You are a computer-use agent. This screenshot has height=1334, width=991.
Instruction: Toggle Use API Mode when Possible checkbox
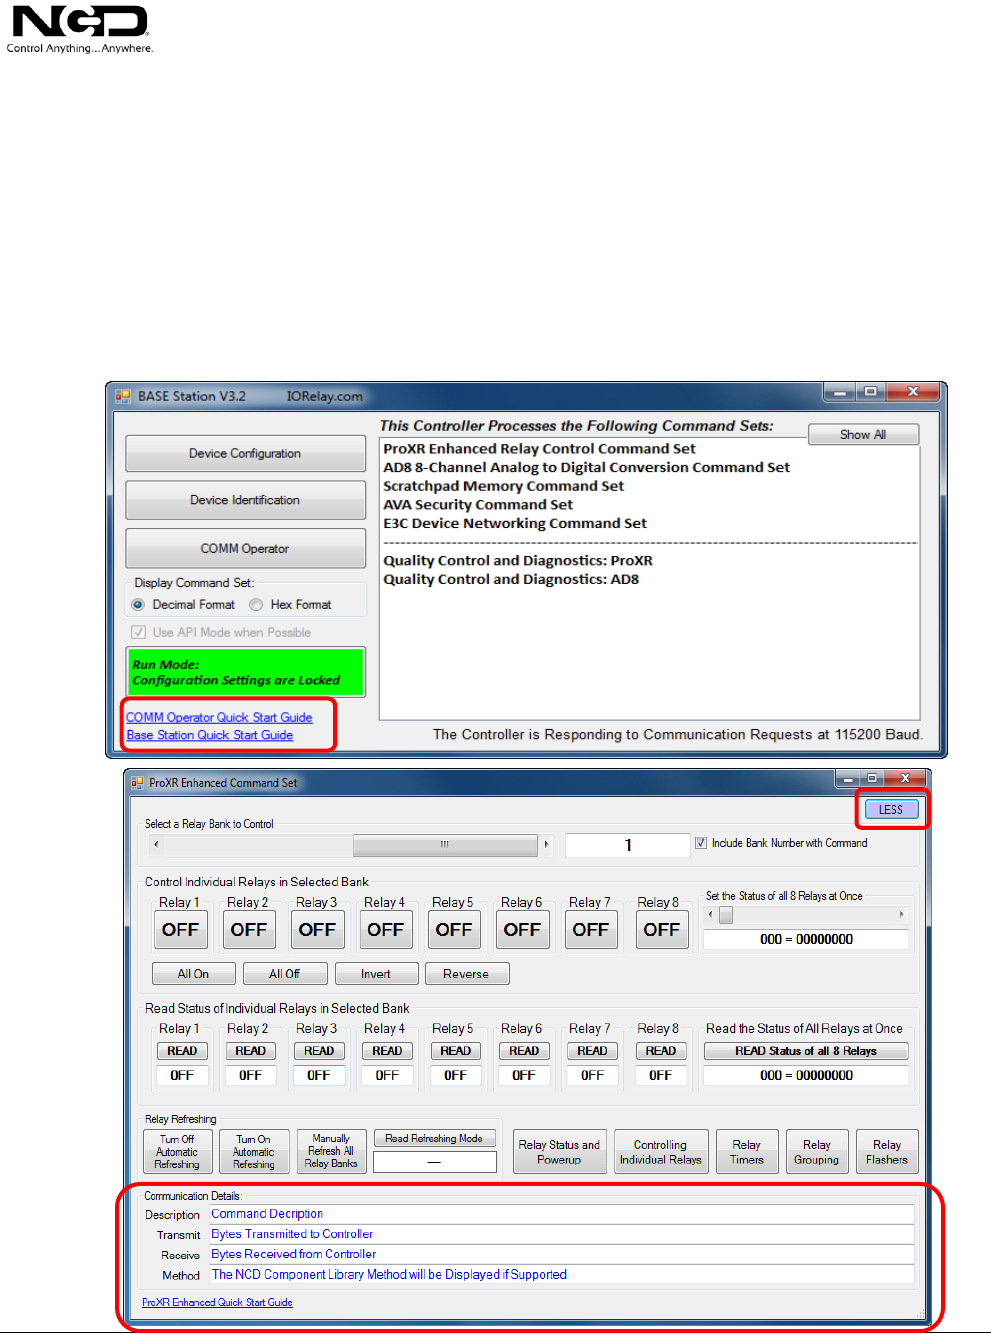click(139, 632)
